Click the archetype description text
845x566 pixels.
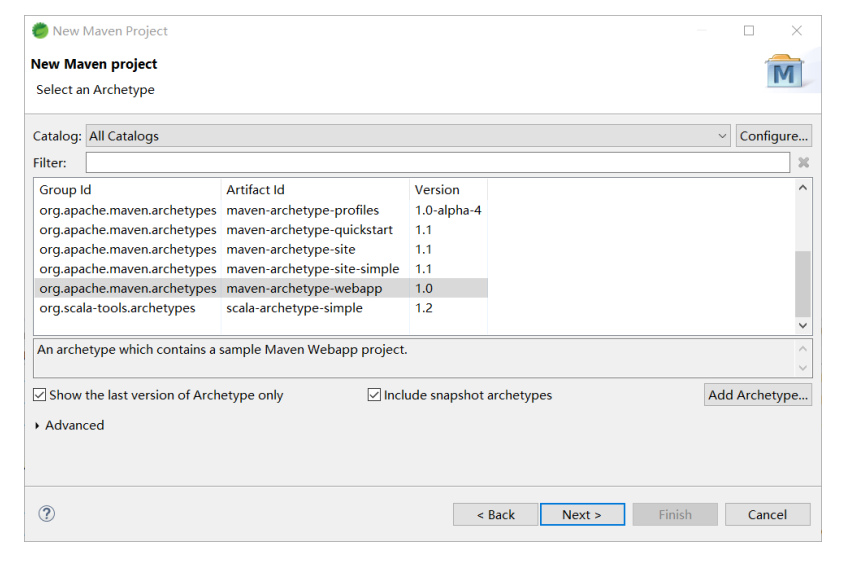click(222, 350)
